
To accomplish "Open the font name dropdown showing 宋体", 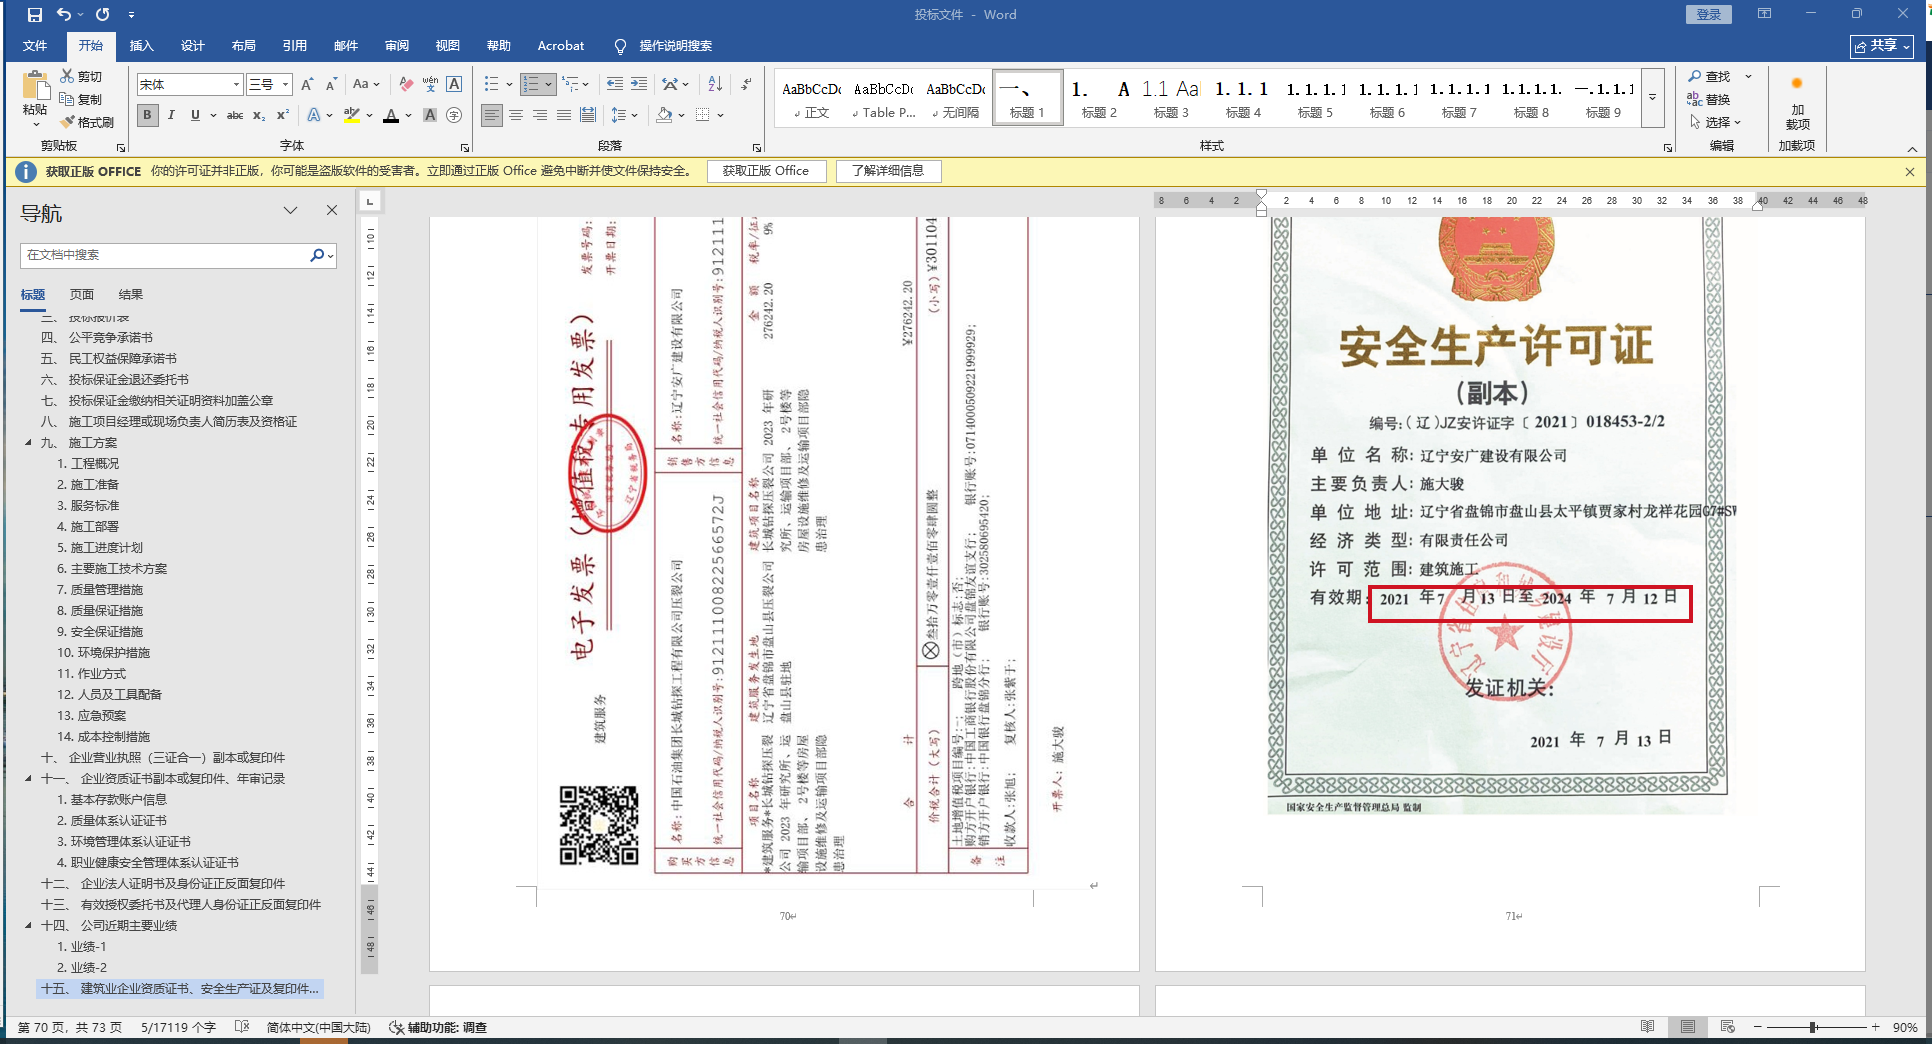I will point(237,85).
